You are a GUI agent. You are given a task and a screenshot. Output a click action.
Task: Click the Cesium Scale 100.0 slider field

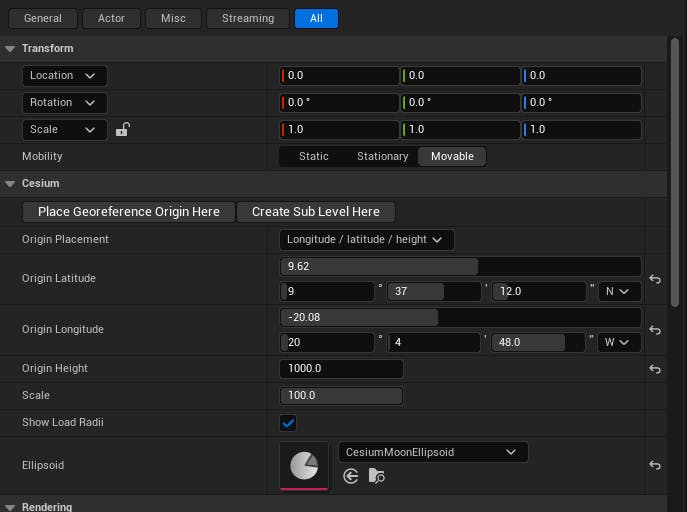tap(341, 395)
